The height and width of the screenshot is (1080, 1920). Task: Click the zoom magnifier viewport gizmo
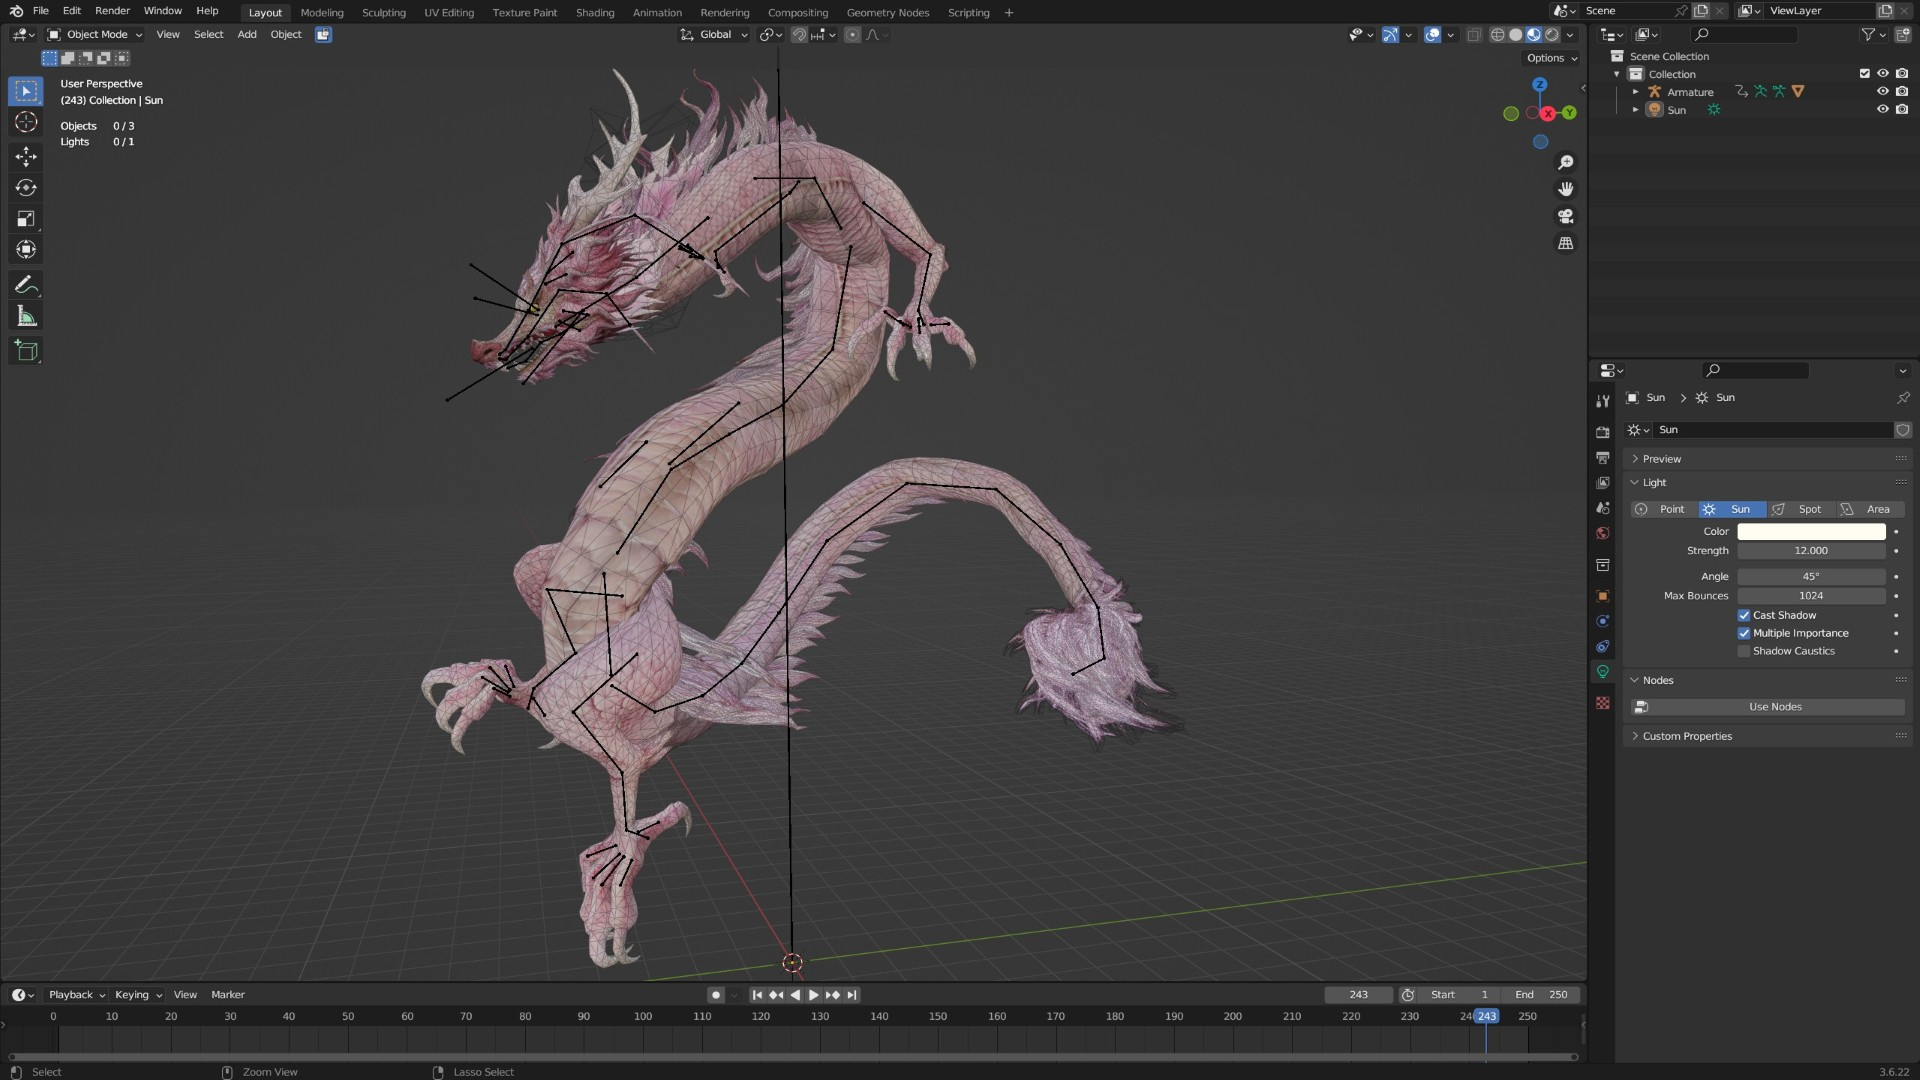tap(1566, 162)
